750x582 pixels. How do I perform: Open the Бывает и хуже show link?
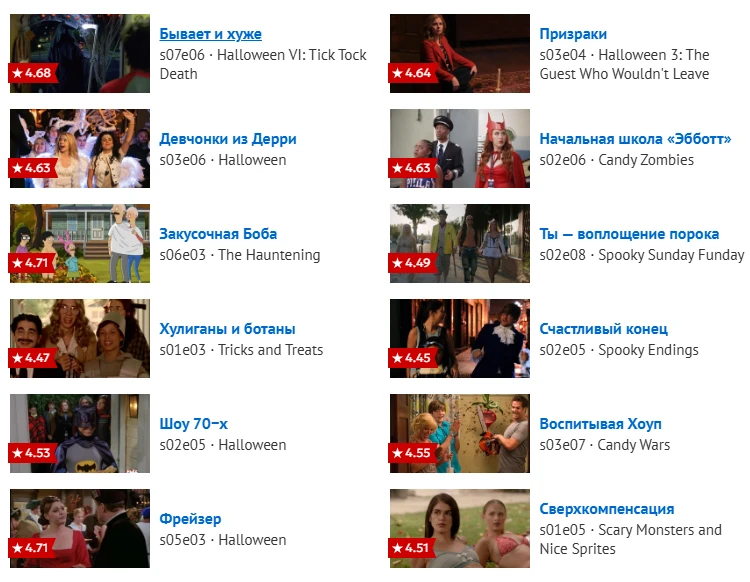(210, 34)
